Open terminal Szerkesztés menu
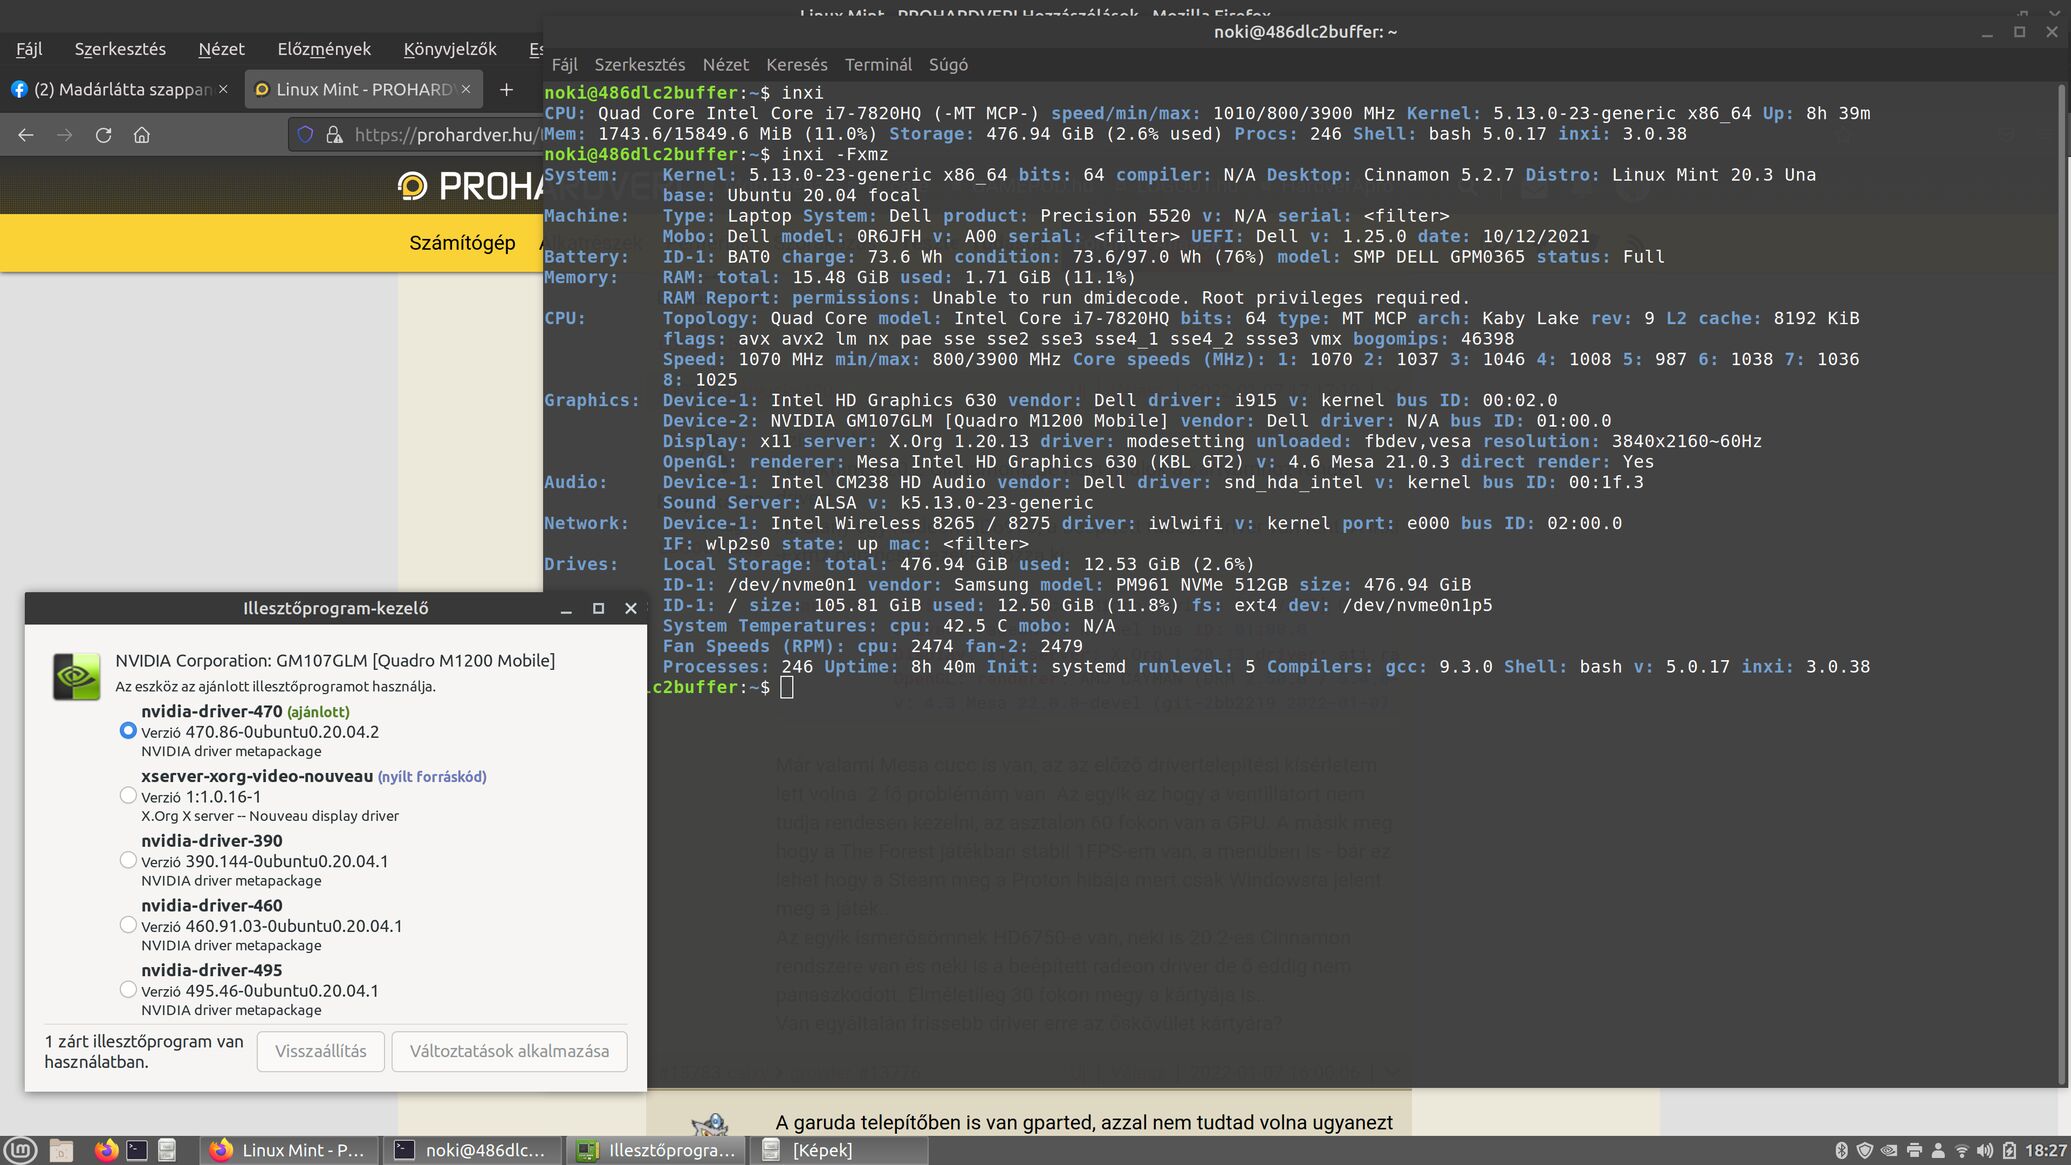 640,65
